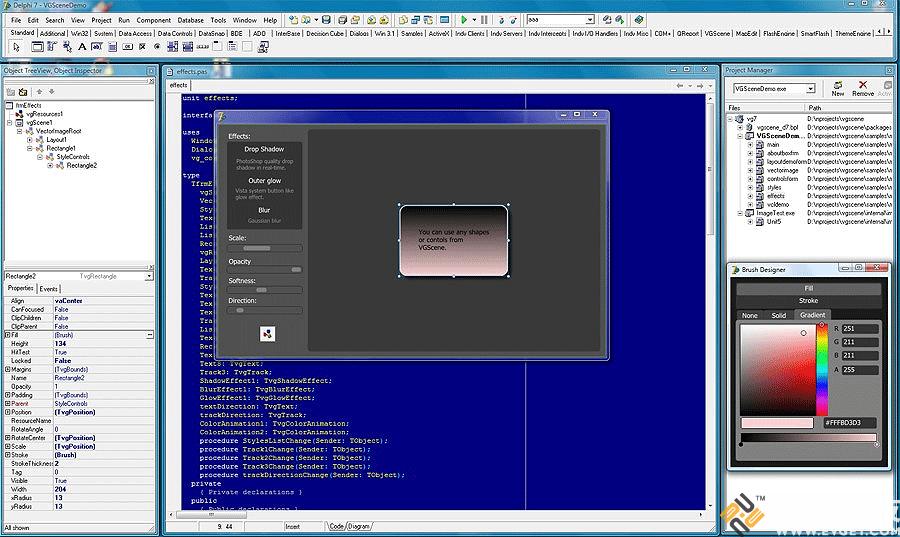Open the File menu
Image resolution: width=900 pixels, height=537 pixels.
point(16,20)
